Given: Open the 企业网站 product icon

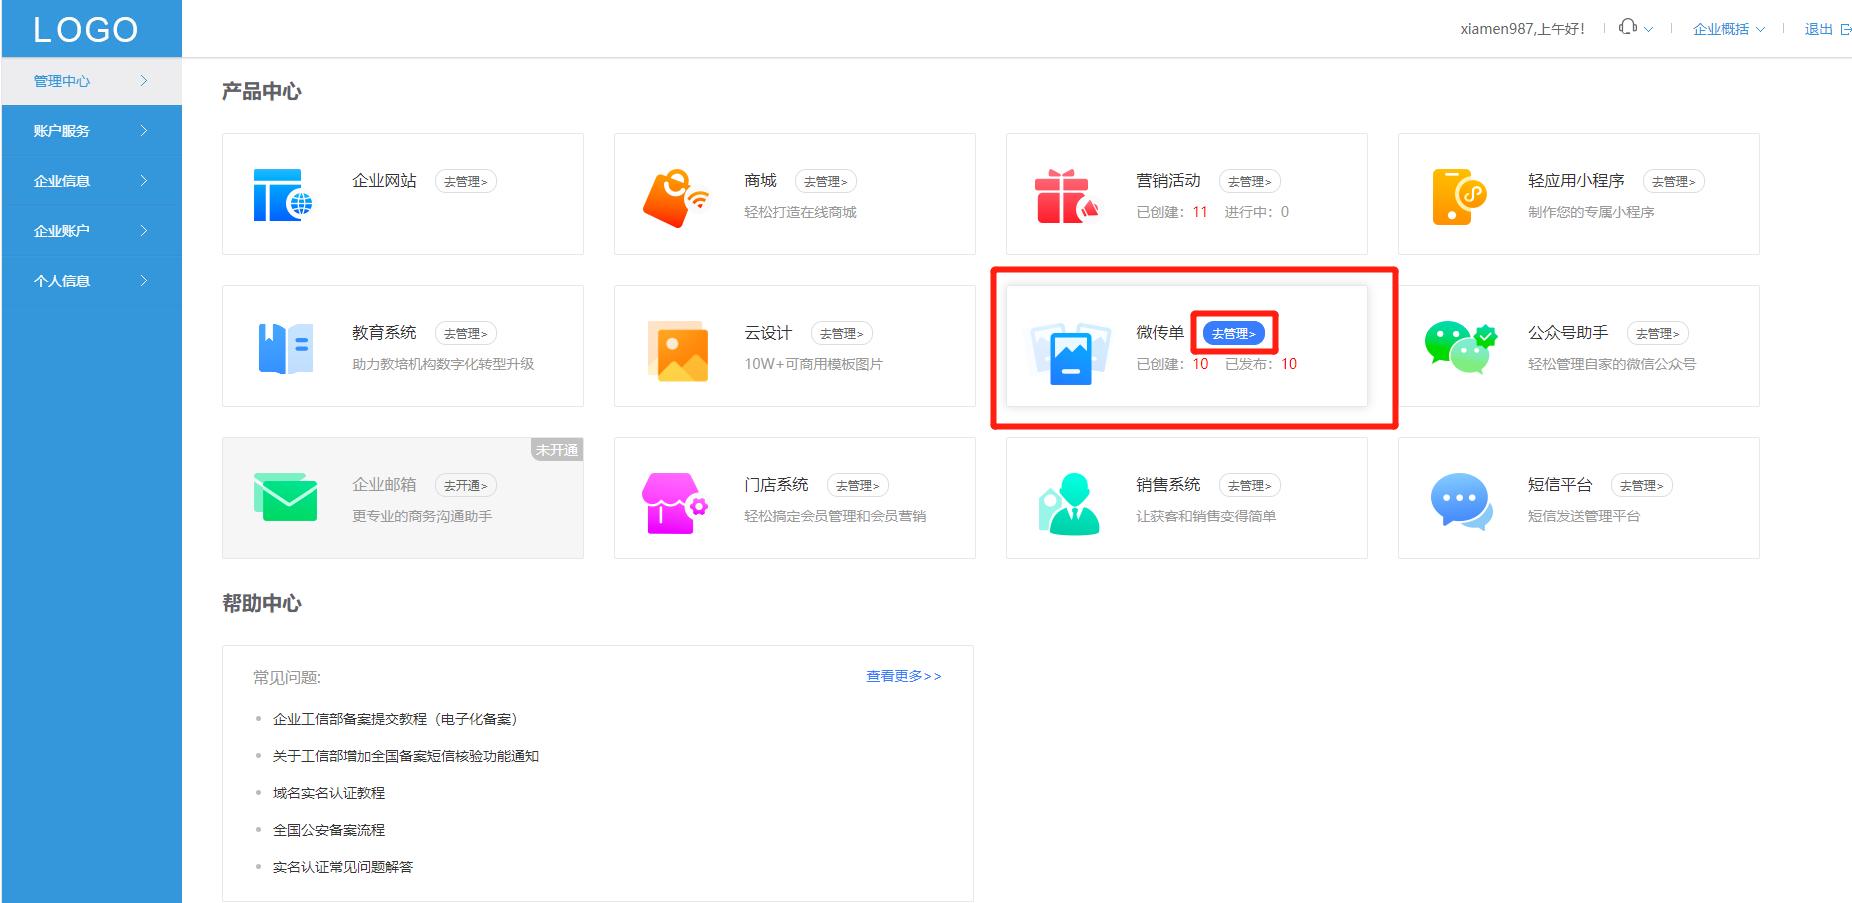Looking at the screenshot, I should pyautogui.click(x=283, y=193).
